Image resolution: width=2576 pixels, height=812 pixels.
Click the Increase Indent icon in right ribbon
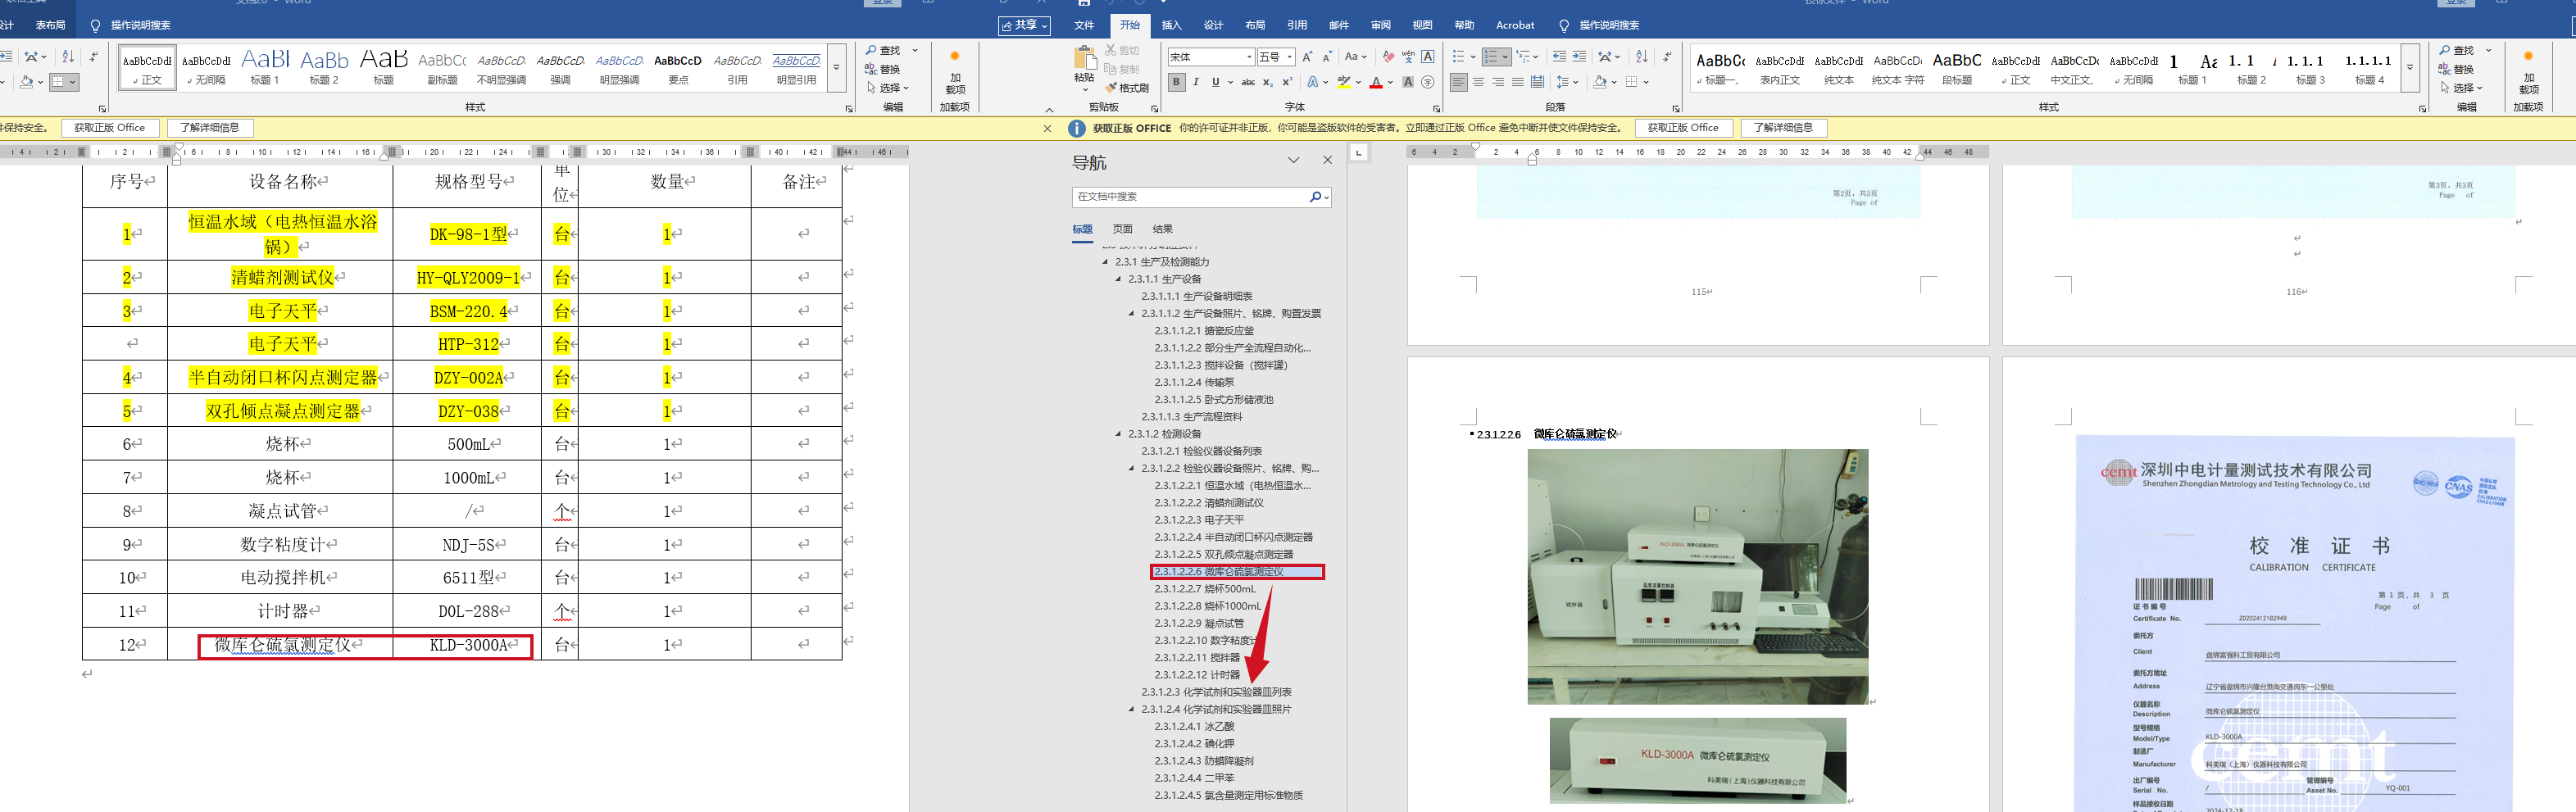tap(1579, 57)
